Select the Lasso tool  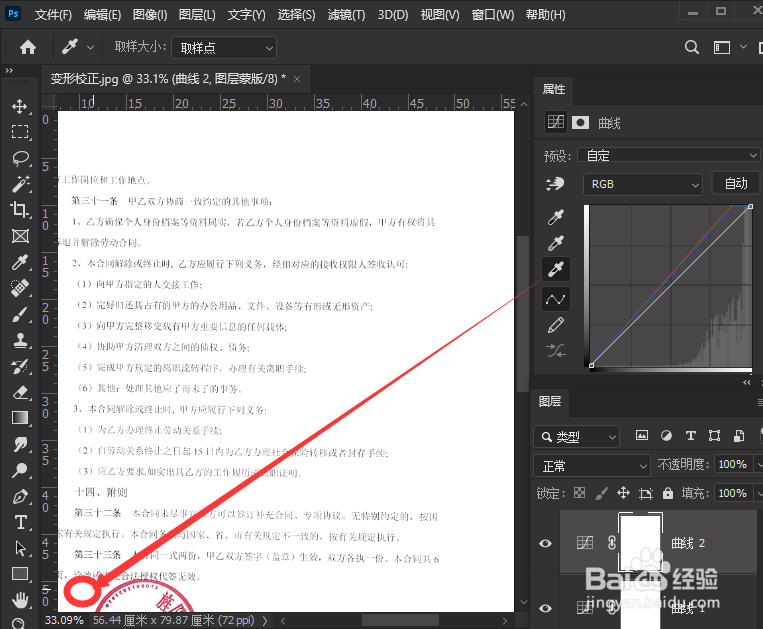click(x=20, y=158)
